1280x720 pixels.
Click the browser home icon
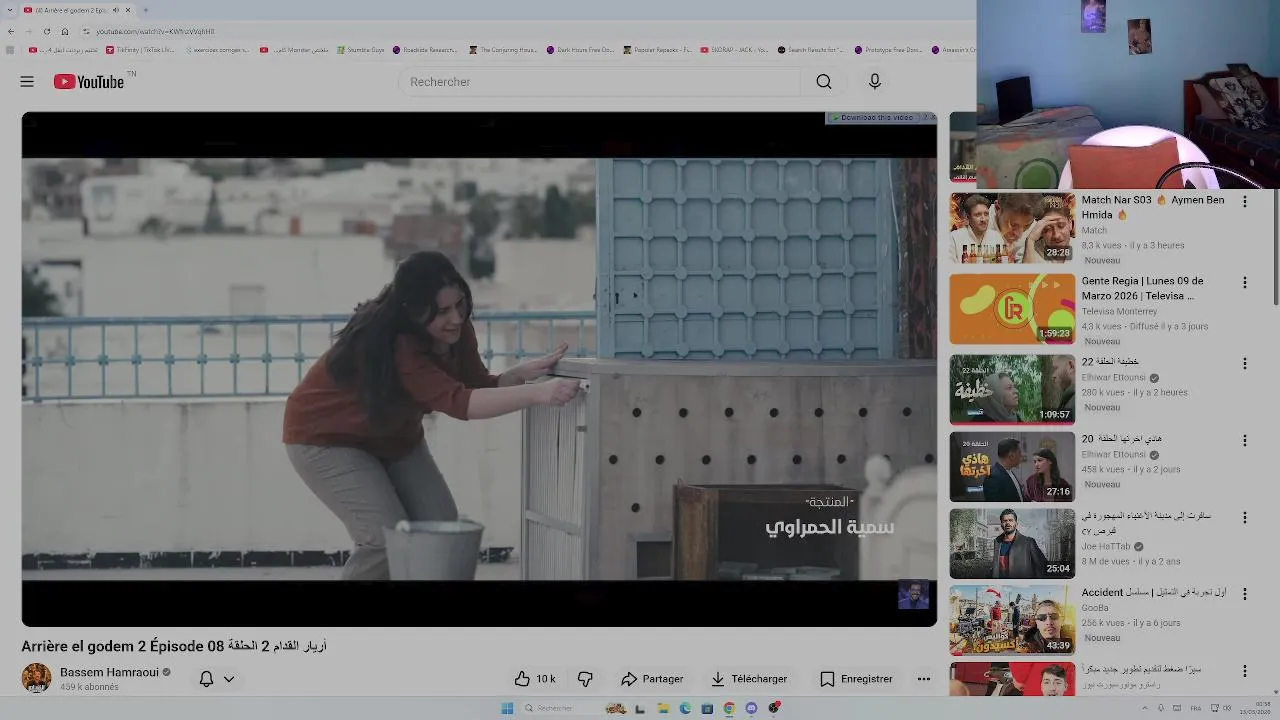pos(64,31)
